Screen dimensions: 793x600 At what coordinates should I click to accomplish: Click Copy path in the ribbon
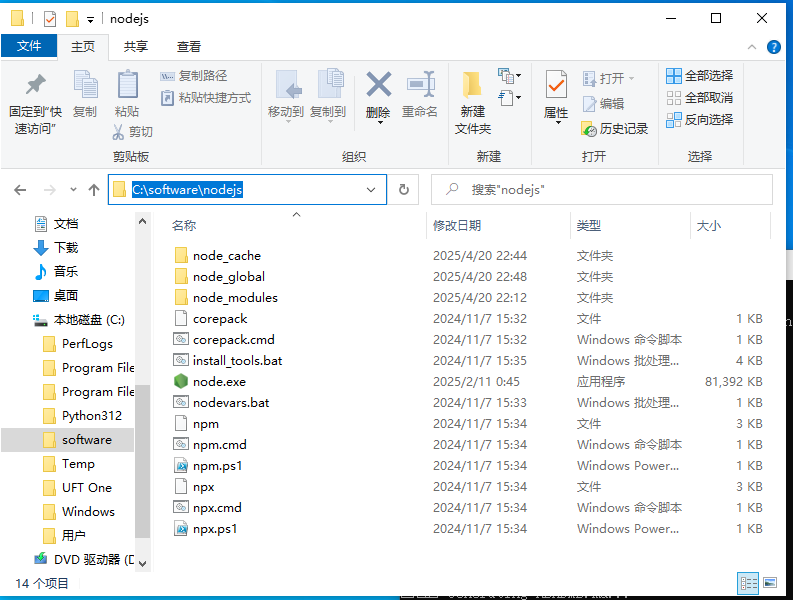pyautogui.click(x=194, y=76)
